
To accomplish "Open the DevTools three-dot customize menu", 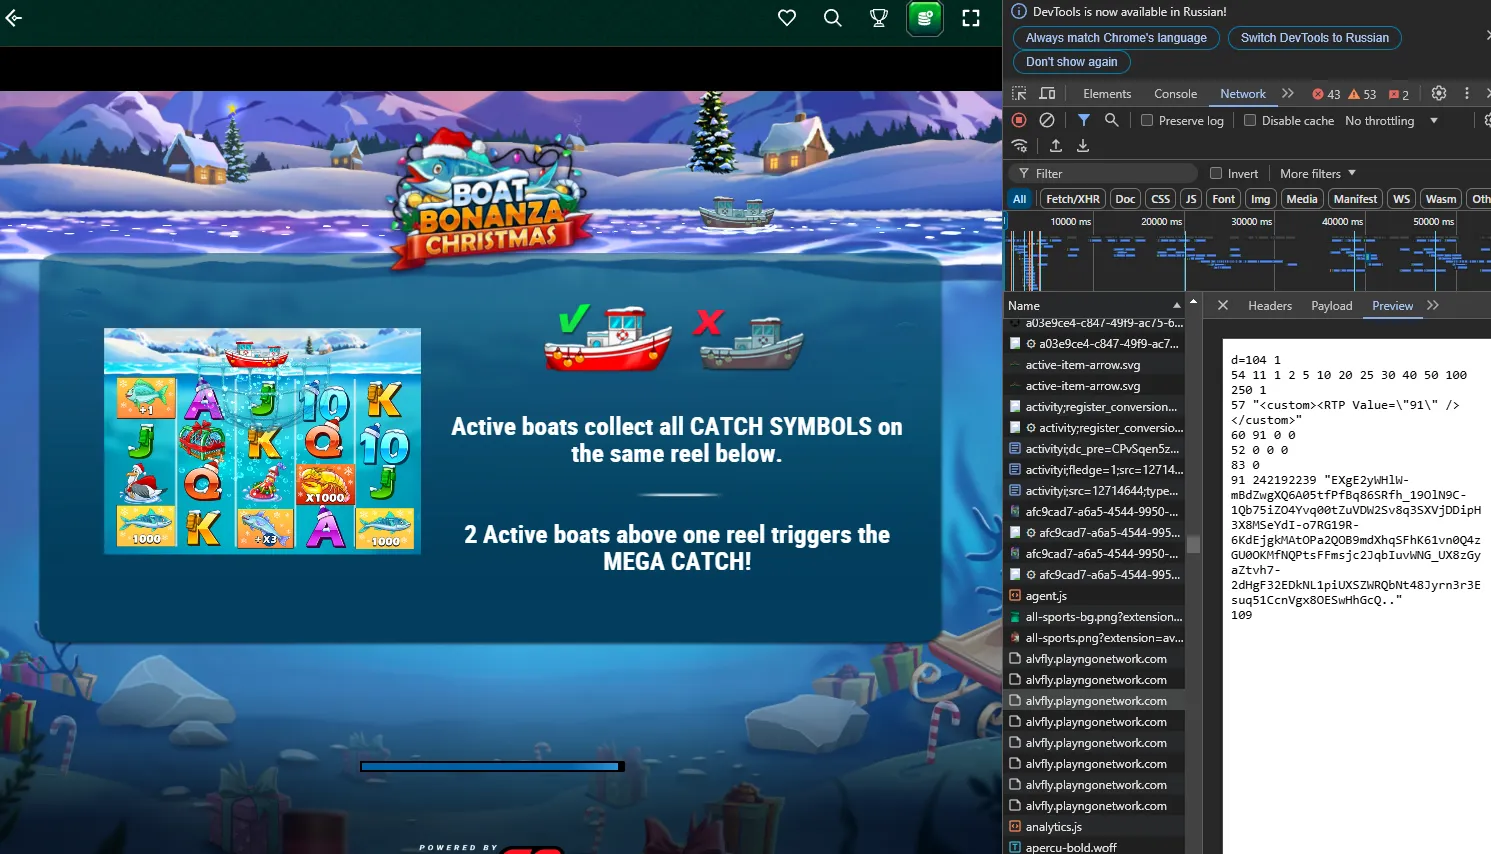I will (1467, 93).
